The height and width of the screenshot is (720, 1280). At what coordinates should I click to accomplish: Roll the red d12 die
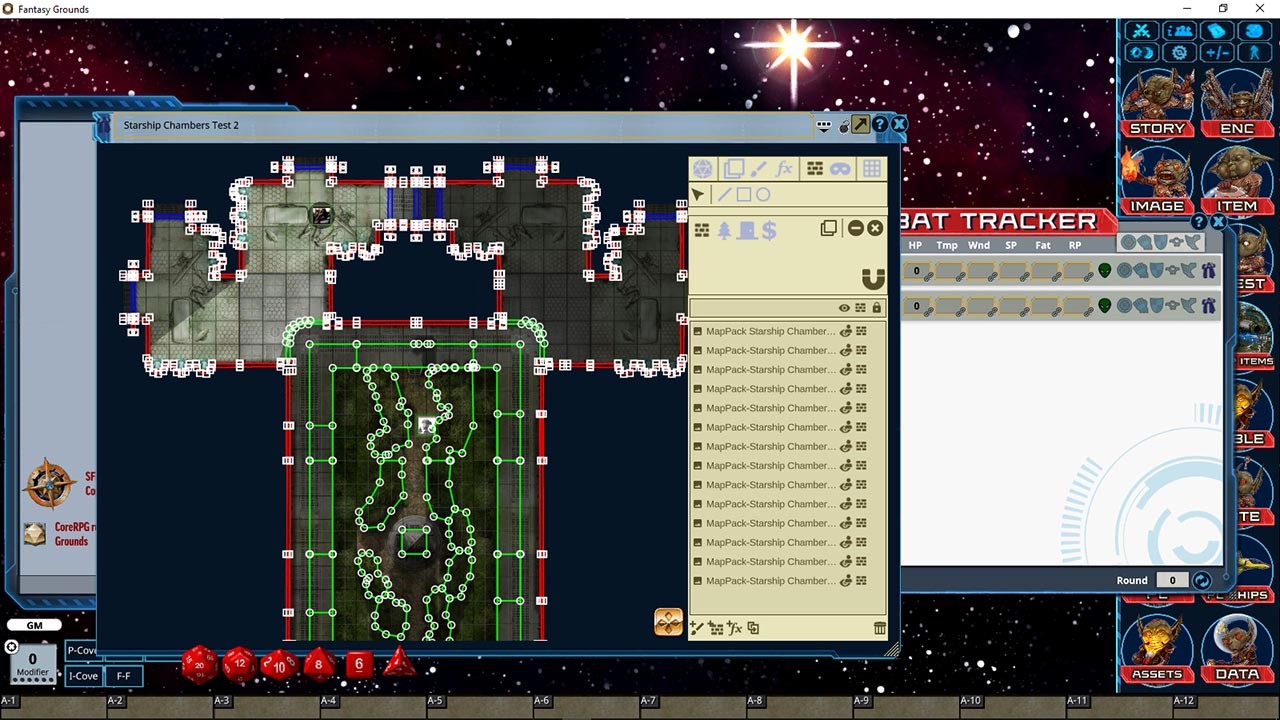click(x=240, y=665)
